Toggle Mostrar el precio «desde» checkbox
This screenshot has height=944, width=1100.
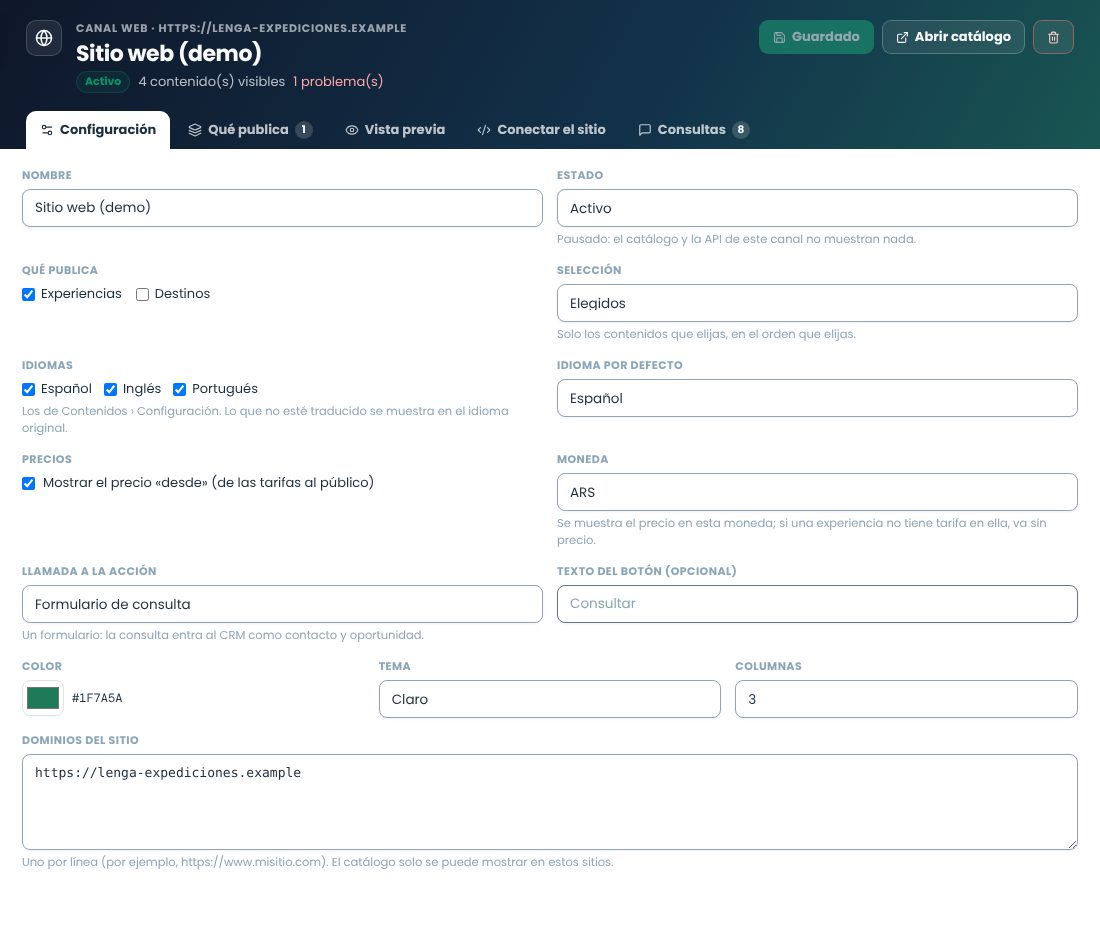(x=29, y=483)
